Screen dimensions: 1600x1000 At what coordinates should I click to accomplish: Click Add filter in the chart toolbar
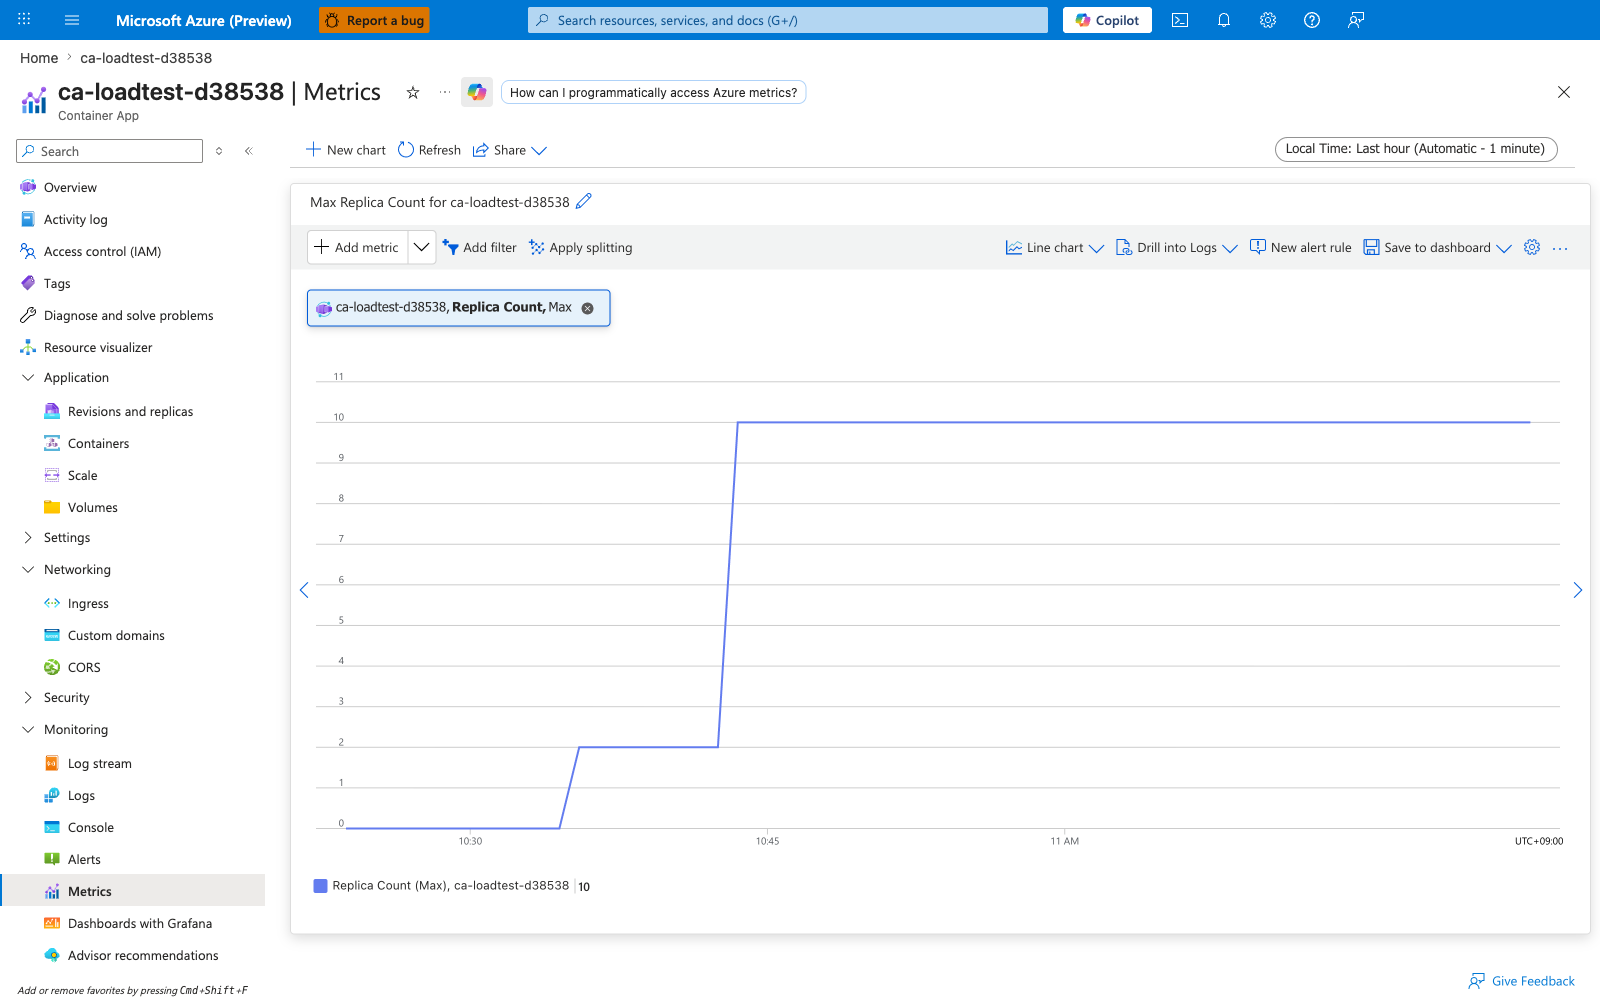[480, 248]
